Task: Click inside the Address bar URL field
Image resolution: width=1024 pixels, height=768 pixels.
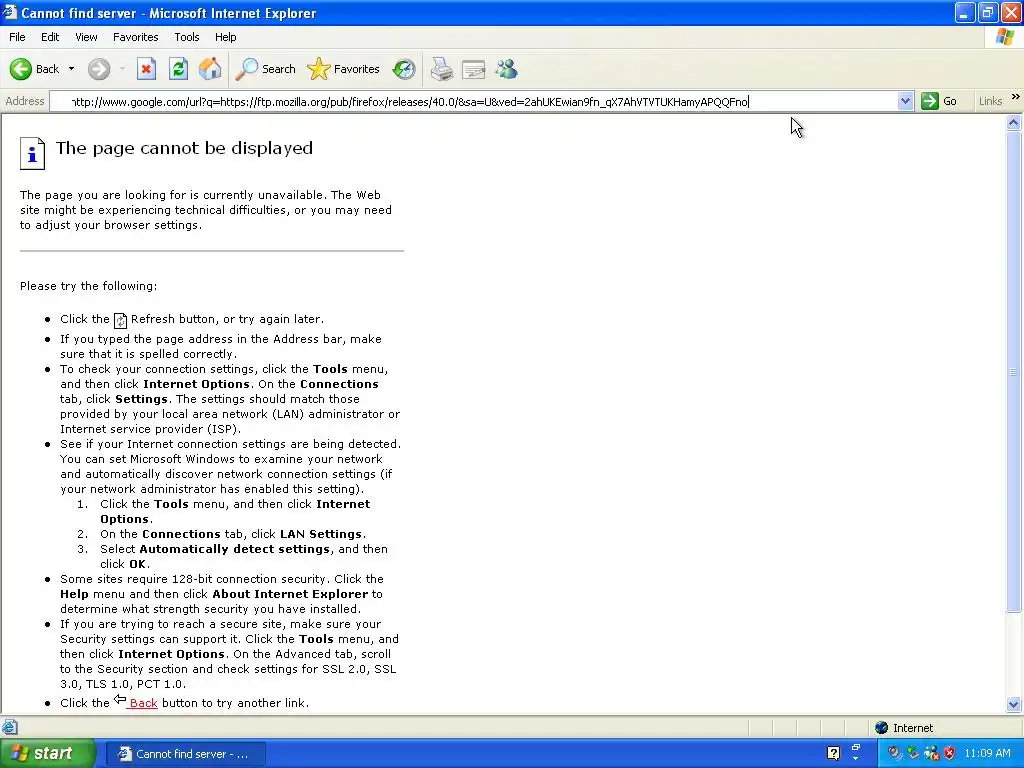Action: (473, 101)
